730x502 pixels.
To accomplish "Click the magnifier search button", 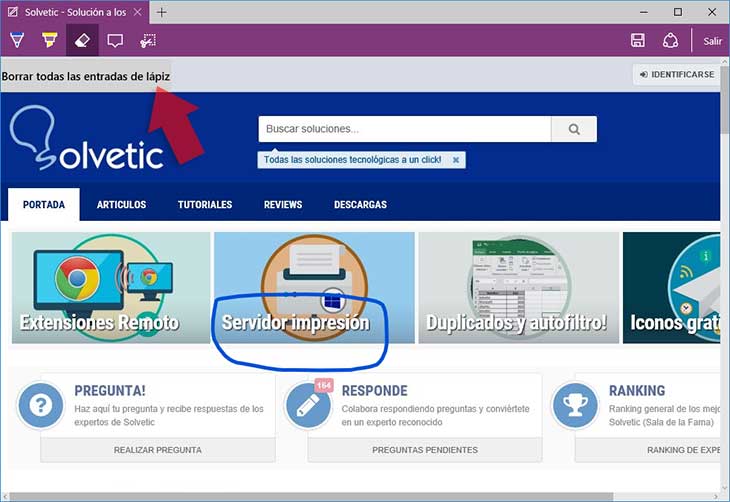I will pos(574,129).
